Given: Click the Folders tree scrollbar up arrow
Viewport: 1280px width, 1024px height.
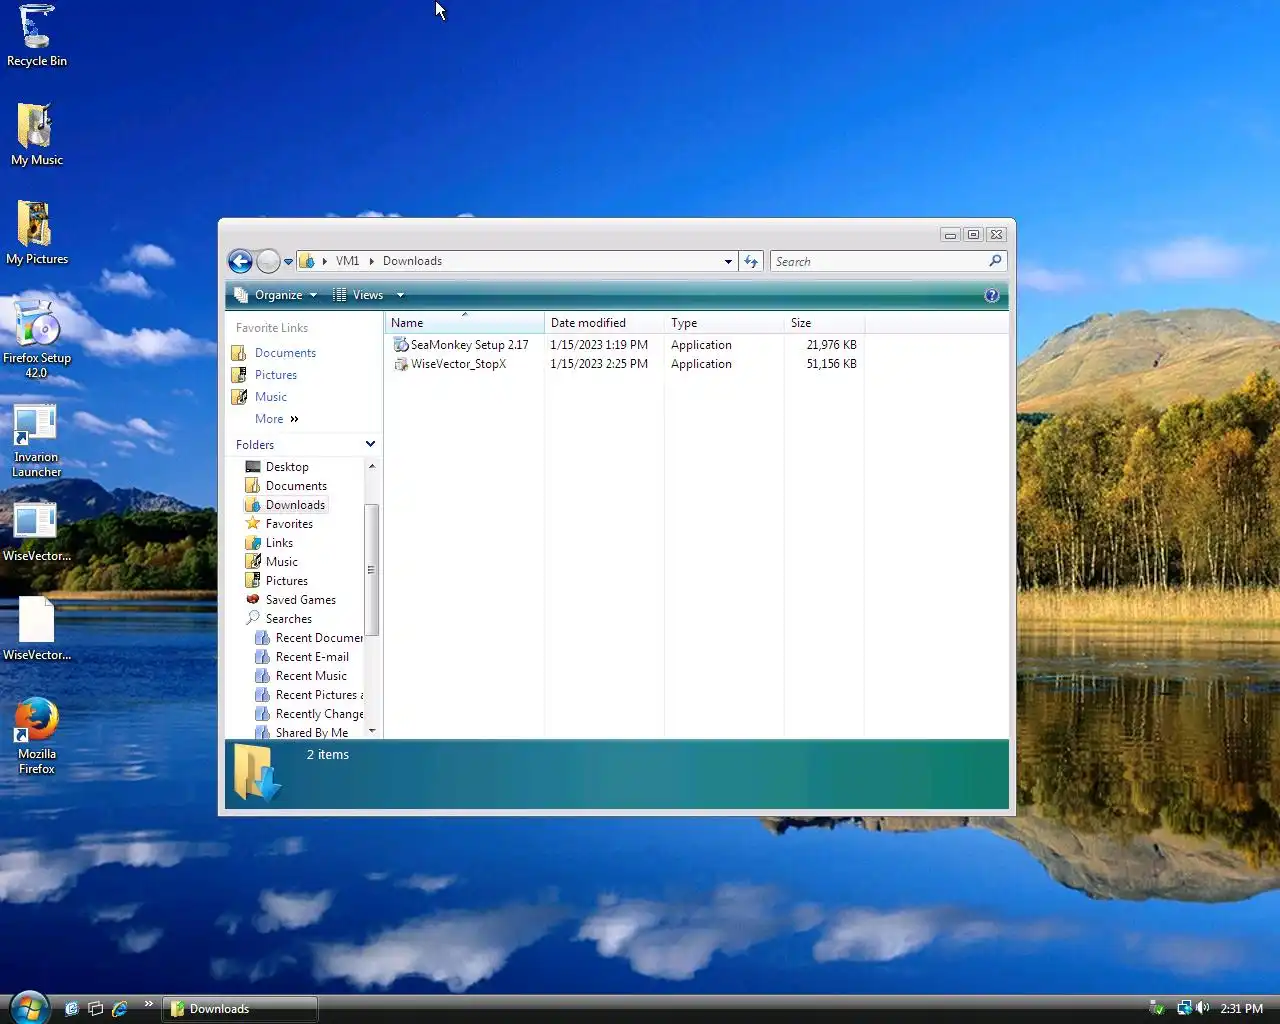Looking at the screenshot, I should pyautogui.click(x=372, y=466).
